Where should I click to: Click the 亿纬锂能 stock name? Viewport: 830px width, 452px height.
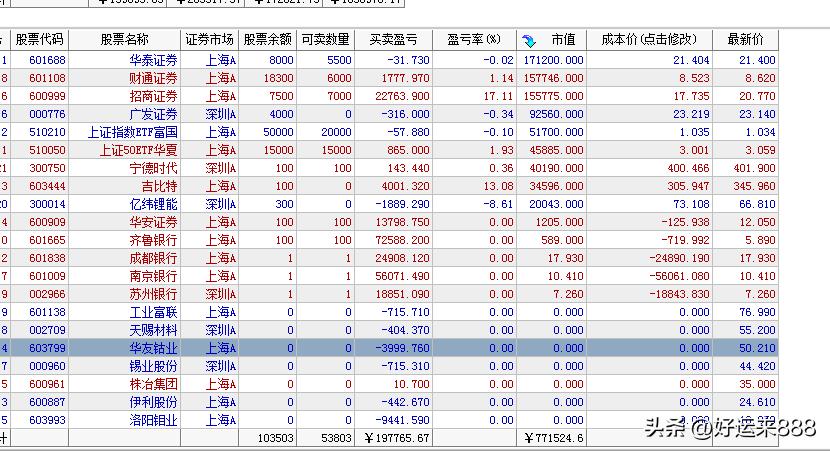click(x=154, y=204)
